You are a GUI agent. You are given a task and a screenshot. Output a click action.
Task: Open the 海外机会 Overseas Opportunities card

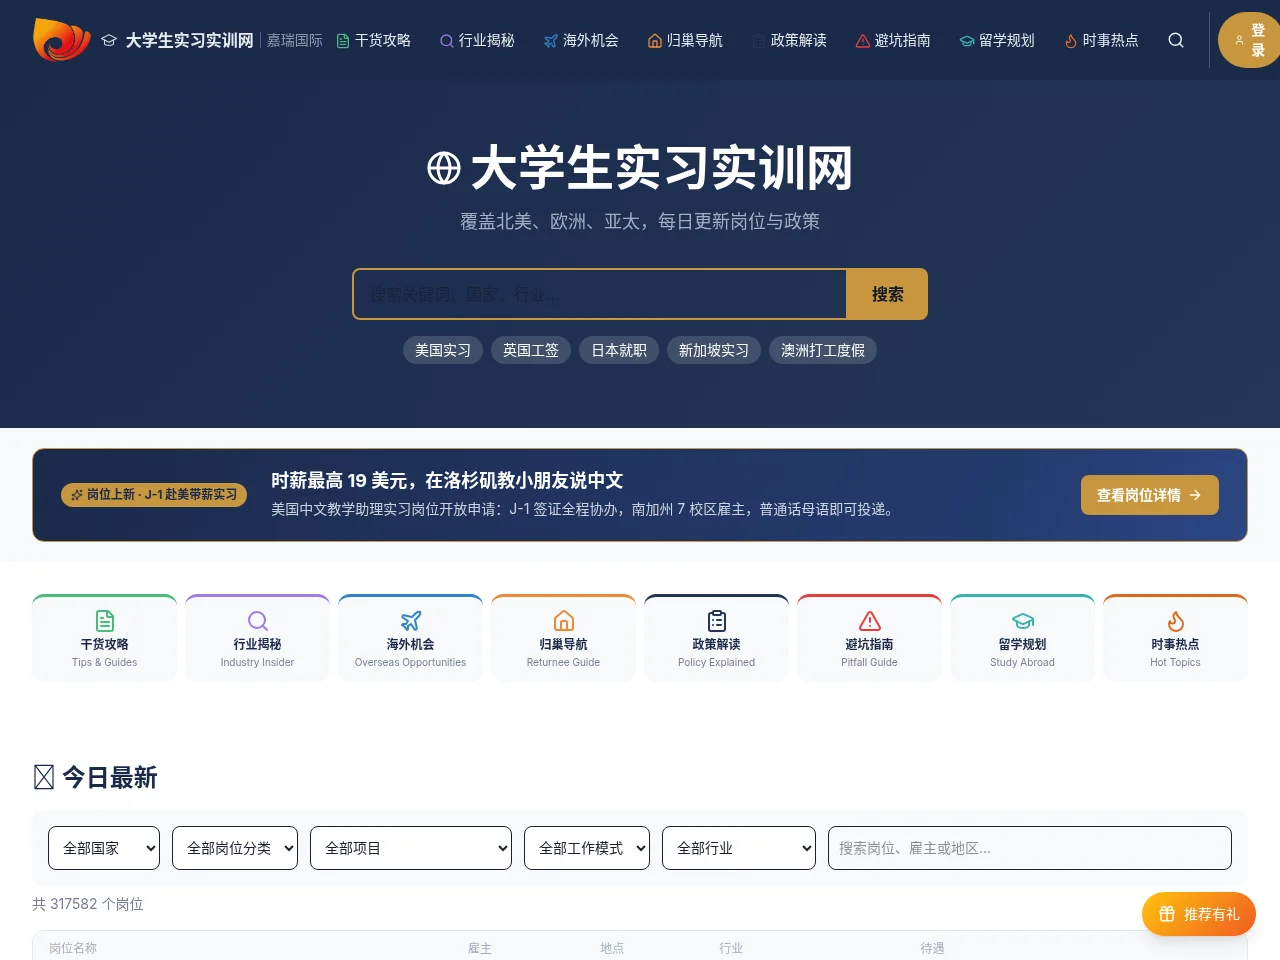(410, 638)
